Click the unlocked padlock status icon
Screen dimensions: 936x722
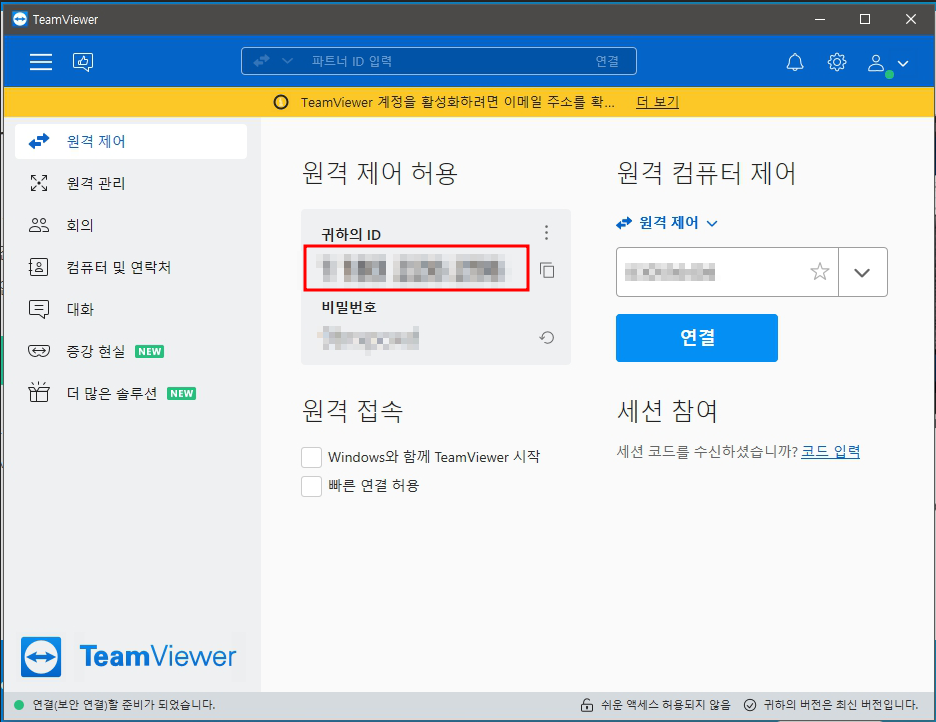[x=587, y=705]
